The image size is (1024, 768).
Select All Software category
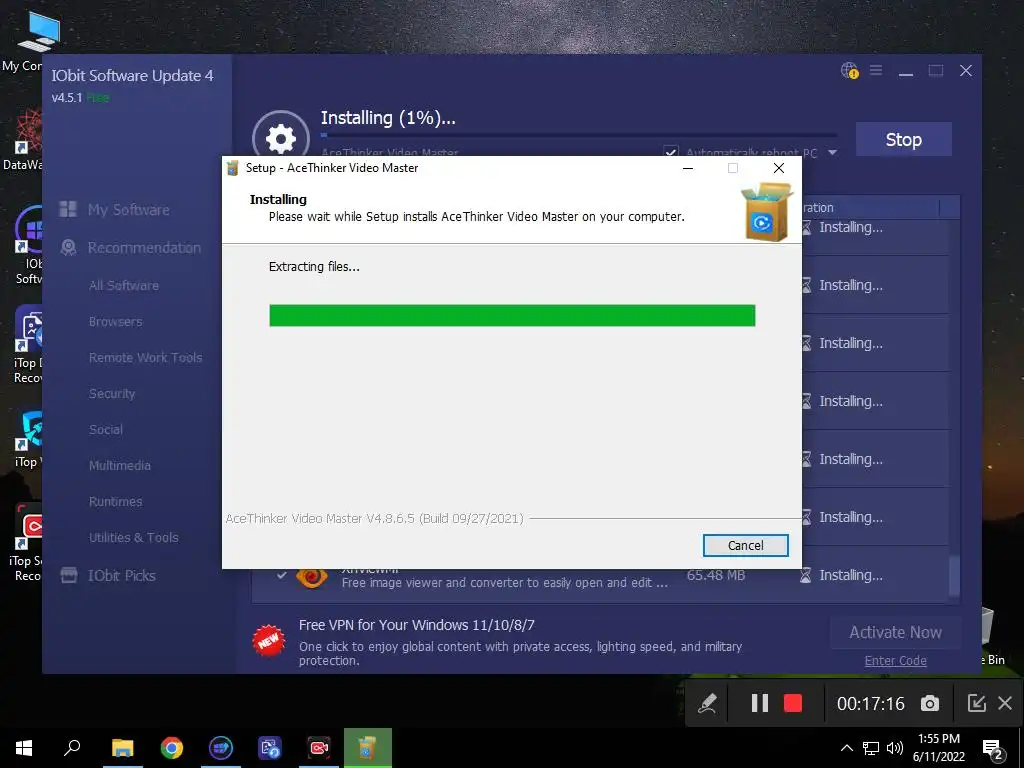[124, 285]
